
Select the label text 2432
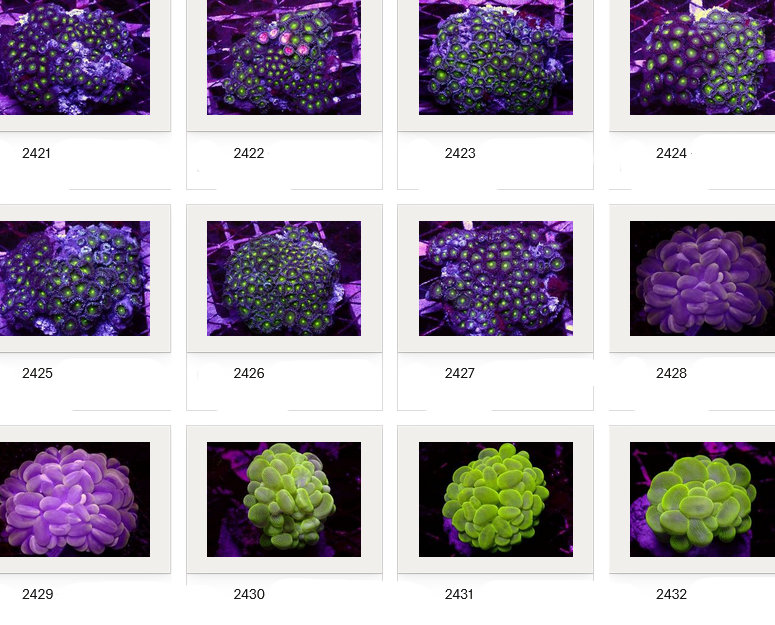pyautogui.click(x=671, y=594)
